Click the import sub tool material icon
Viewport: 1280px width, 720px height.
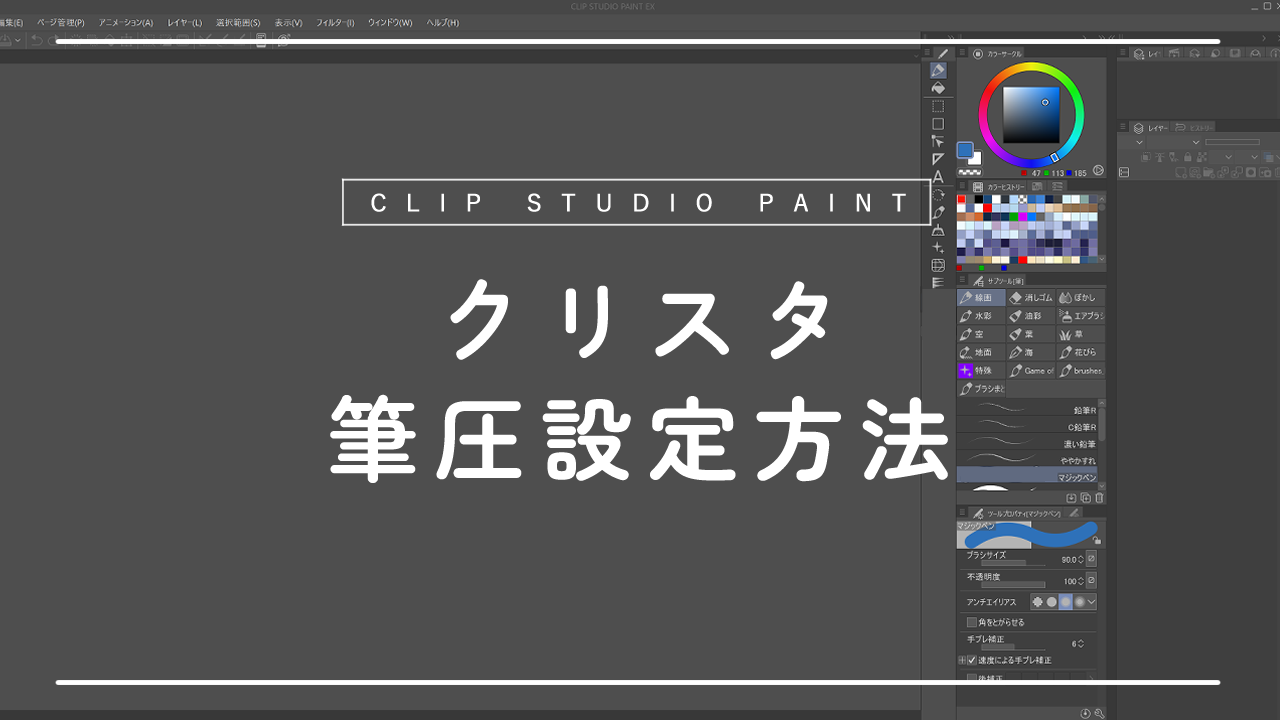[1071, 498]
